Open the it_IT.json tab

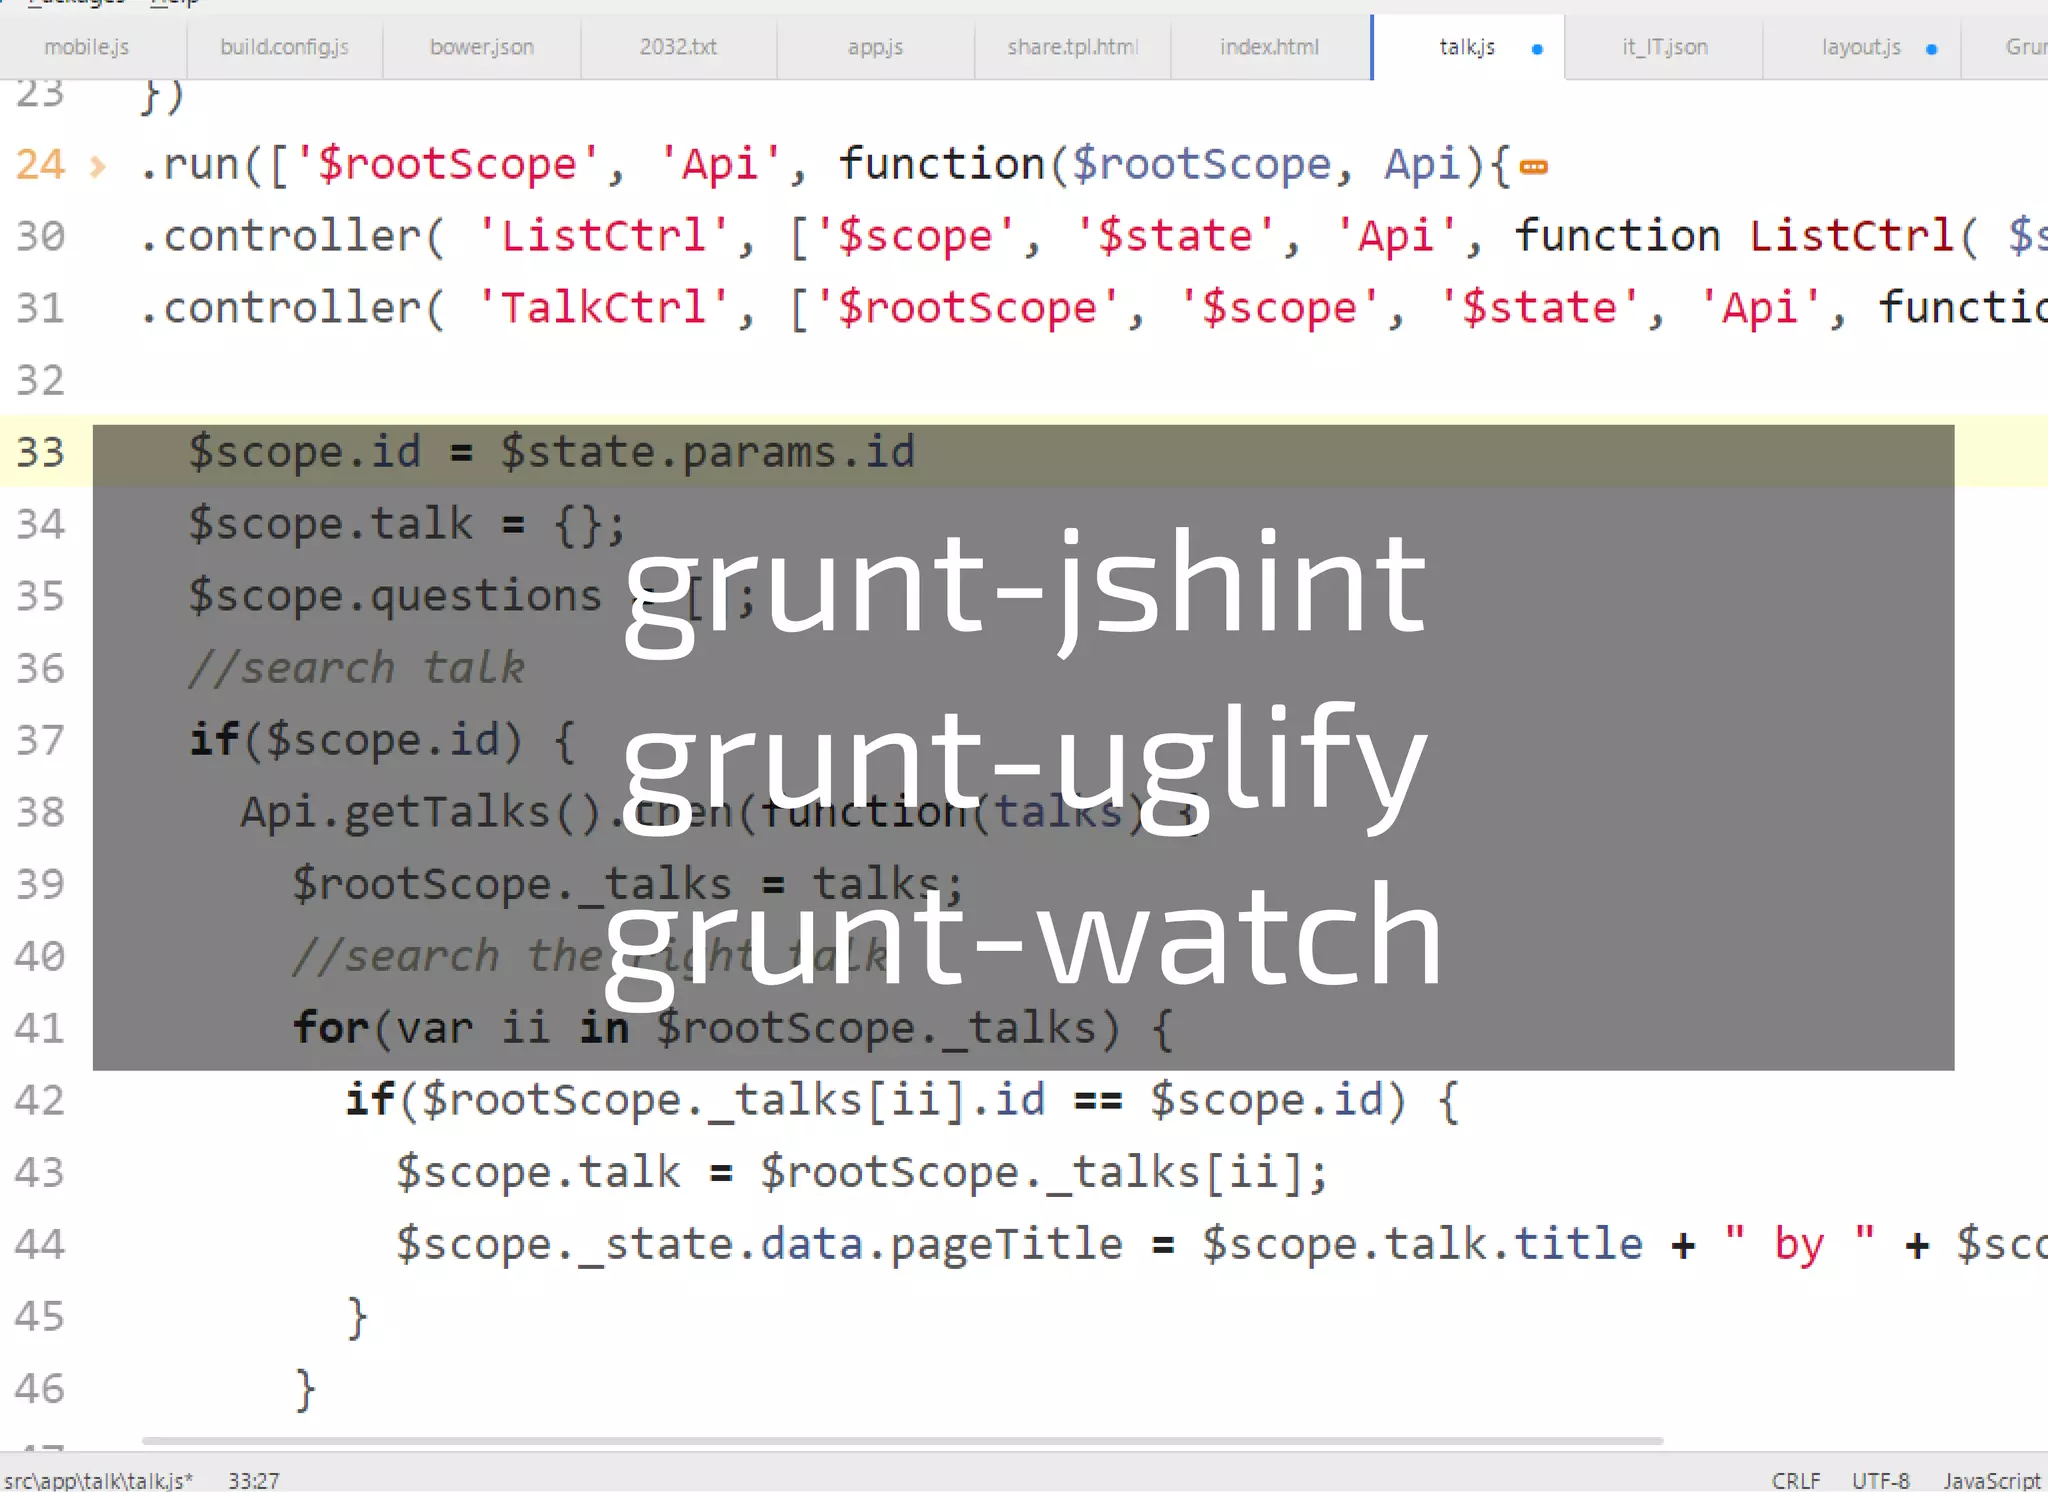(x=1664, y=47)
